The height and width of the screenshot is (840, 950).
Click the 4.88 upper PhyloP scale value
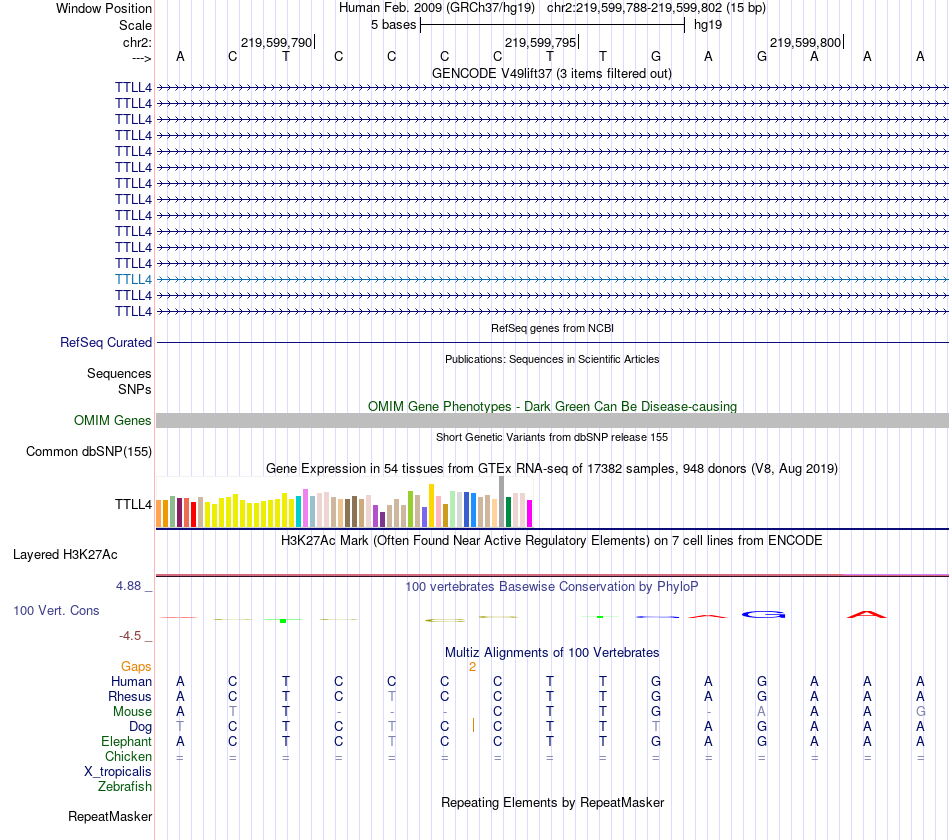point(128,586)
